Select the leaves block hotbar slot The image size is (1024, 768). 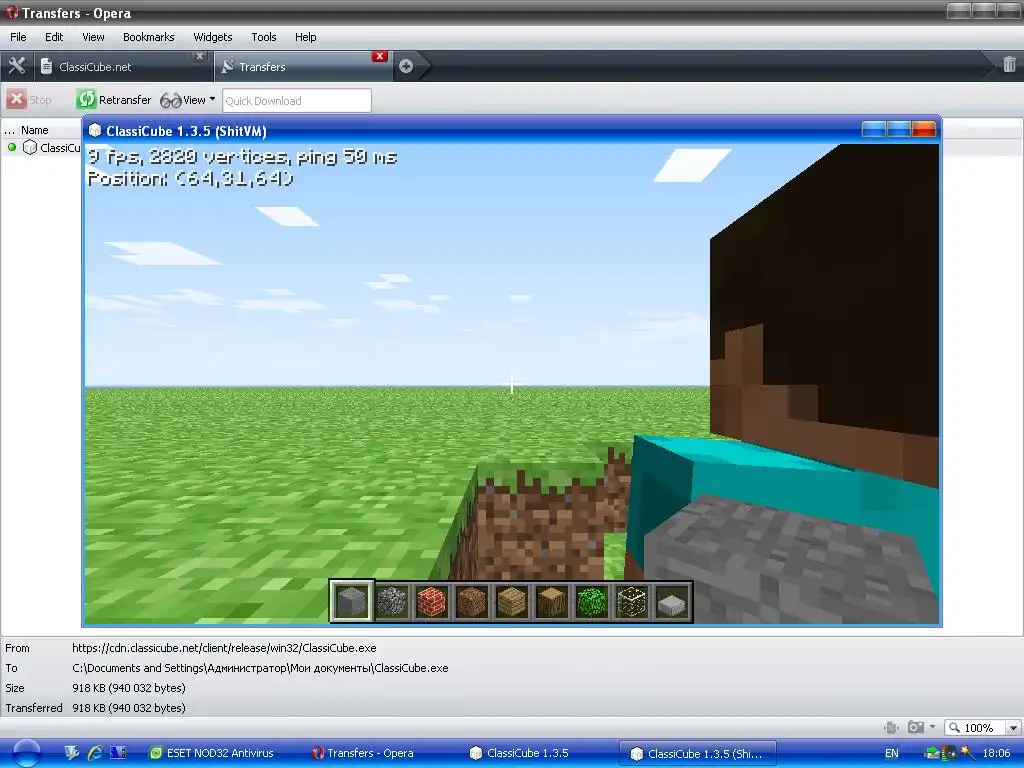click(x=592, y=601)
